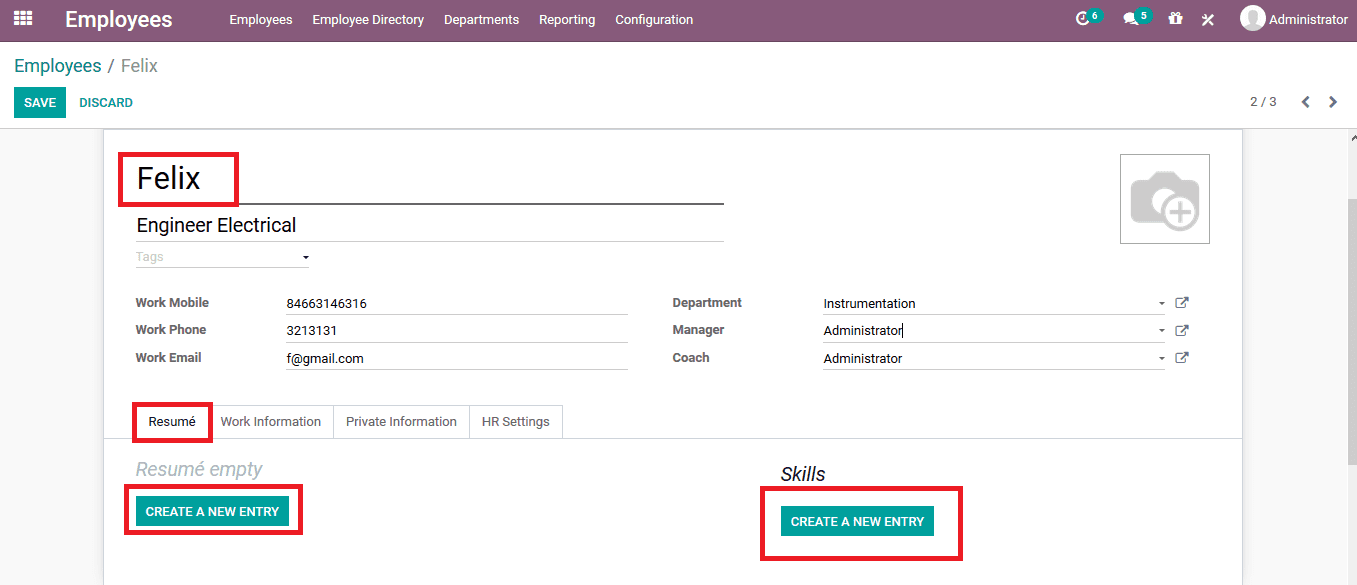Open the apps grid menu icon
1357x585 pixels.
22,19
